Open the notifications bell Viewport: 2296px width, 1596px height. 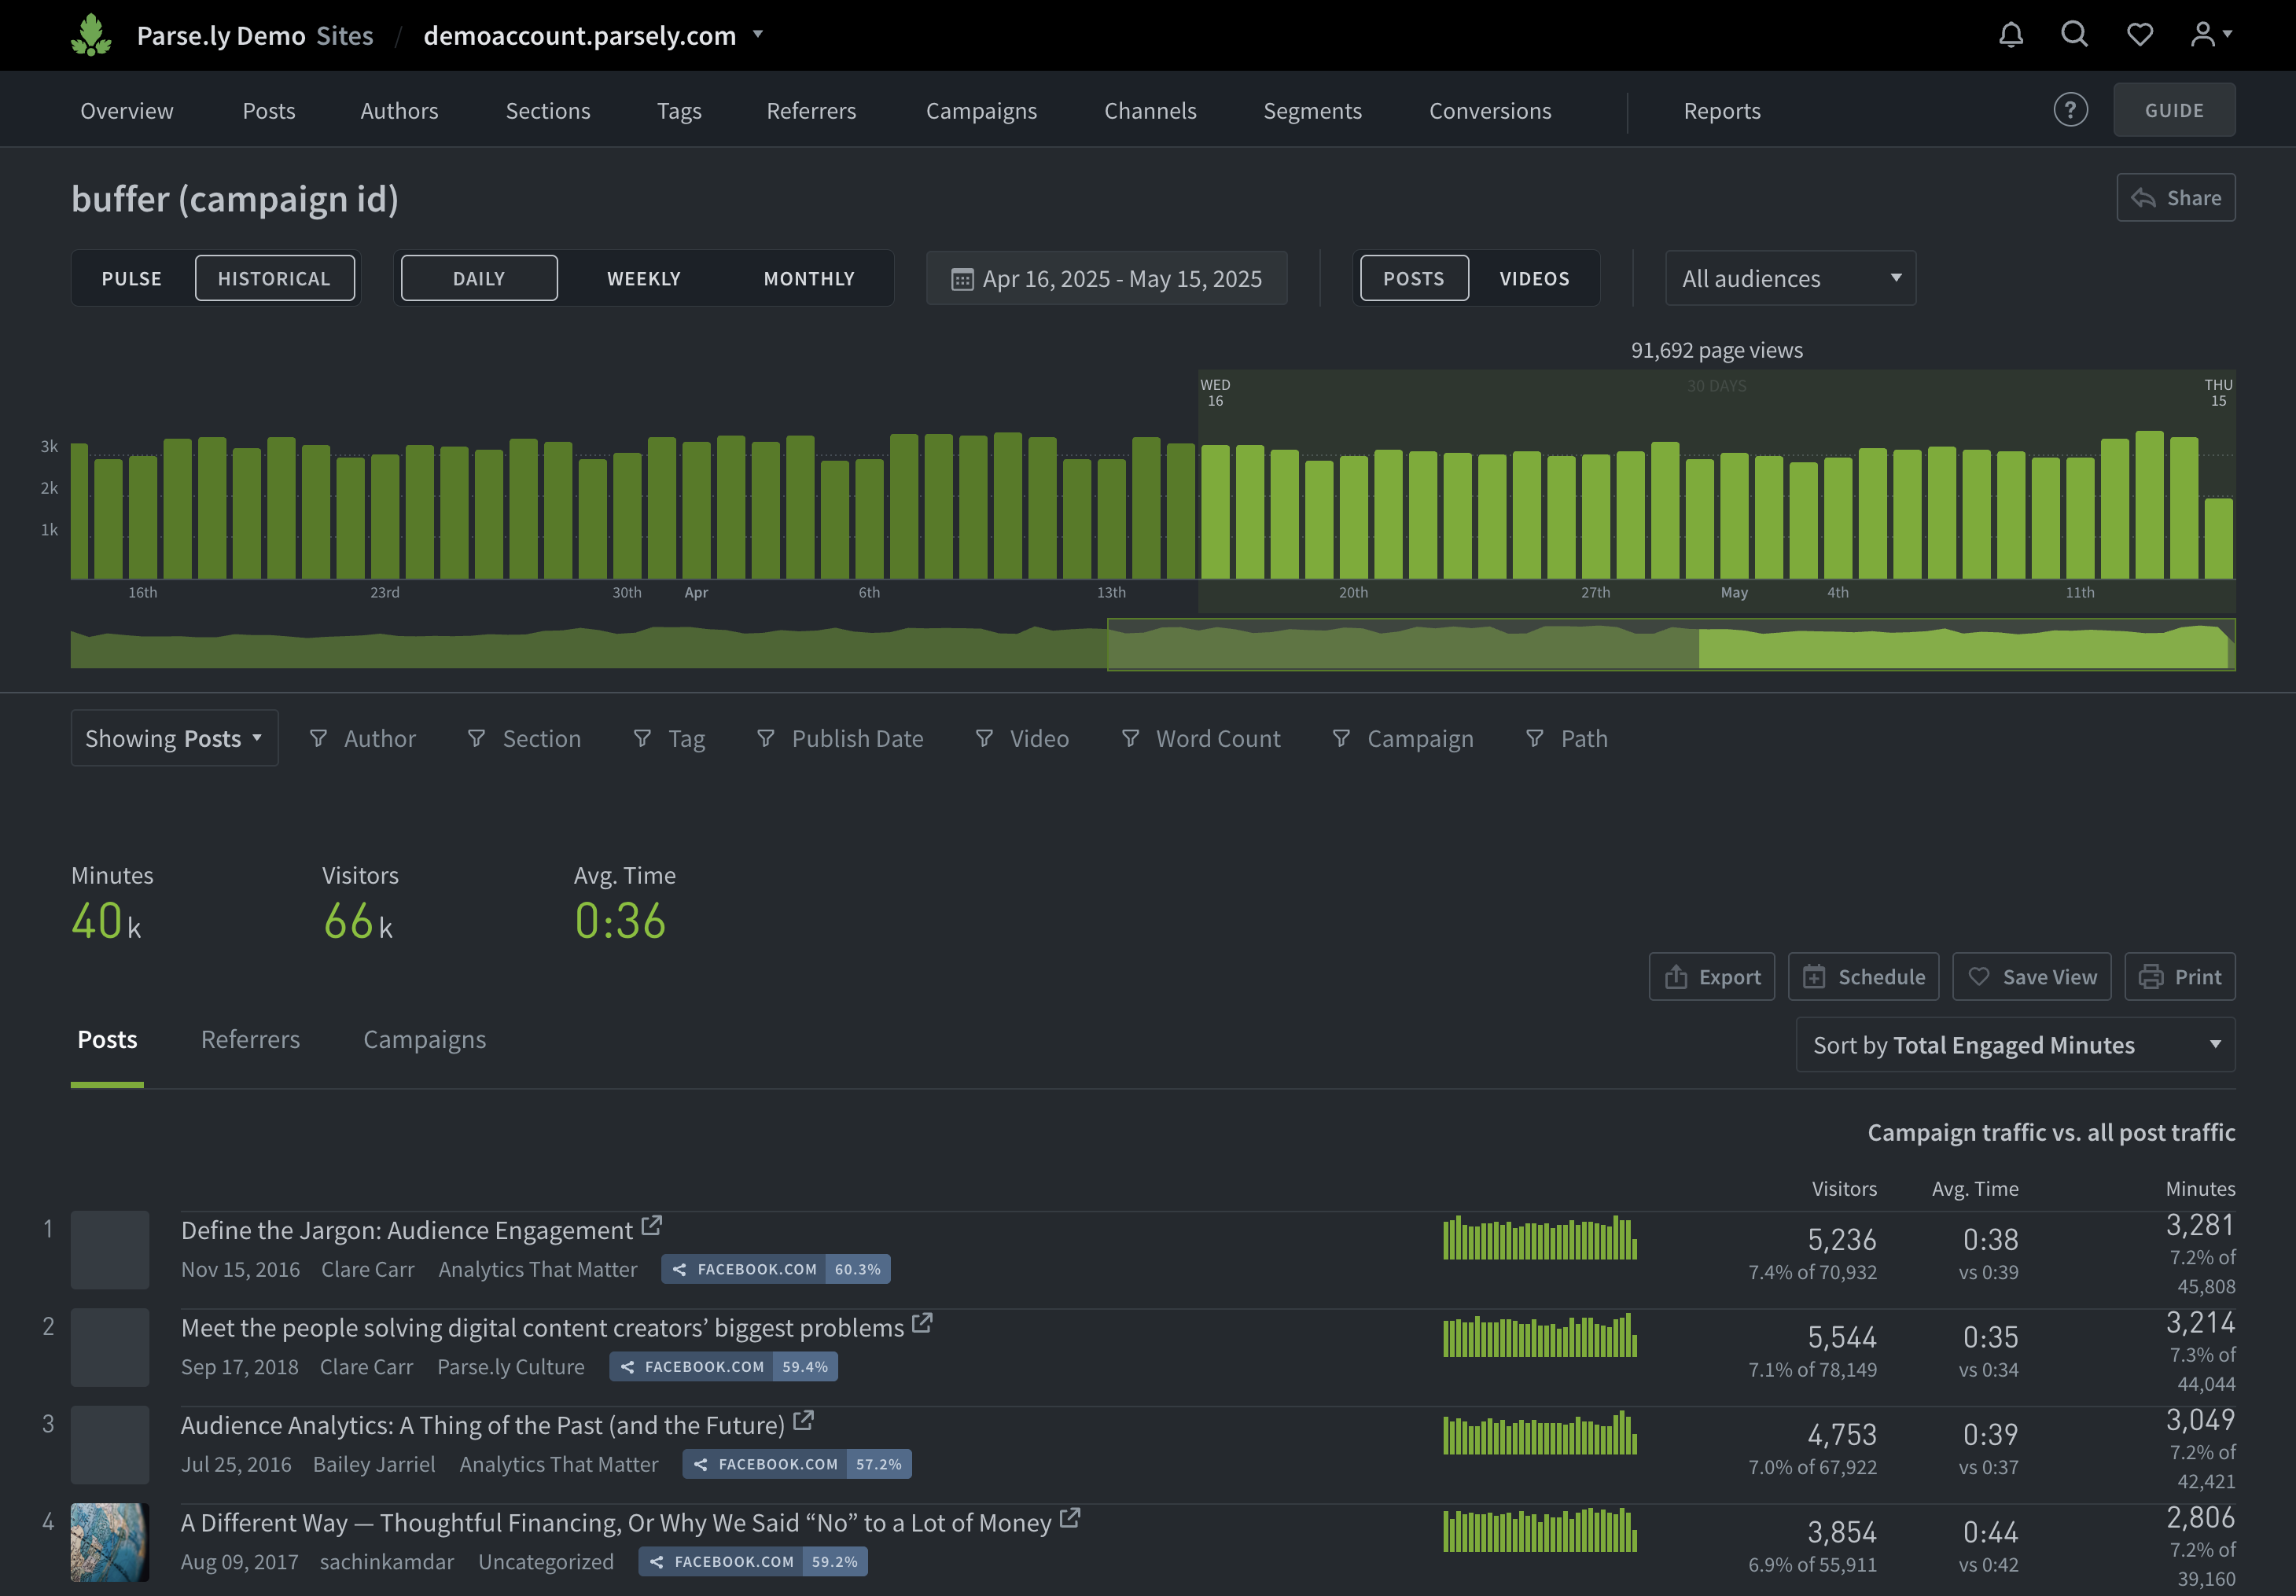(x=2011, y=35)
